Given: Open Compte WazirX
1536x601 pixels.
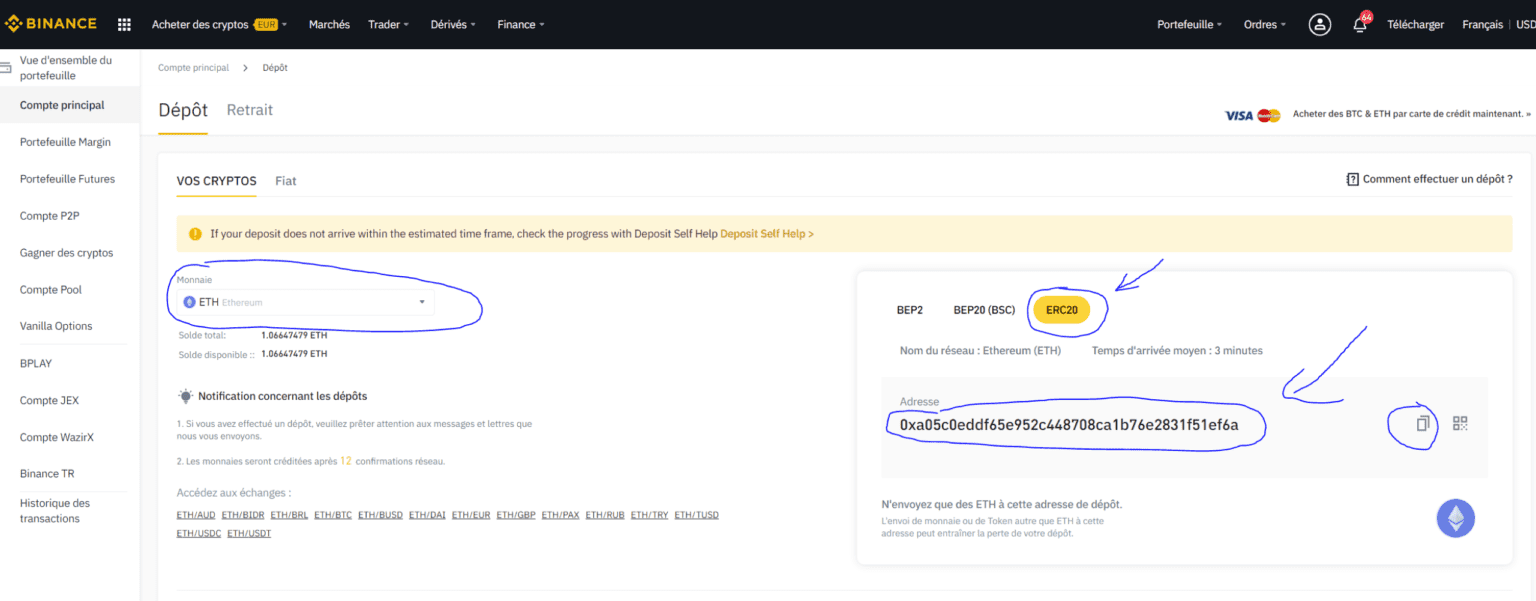Looking at the screenshot, I should tap(56, 437).
